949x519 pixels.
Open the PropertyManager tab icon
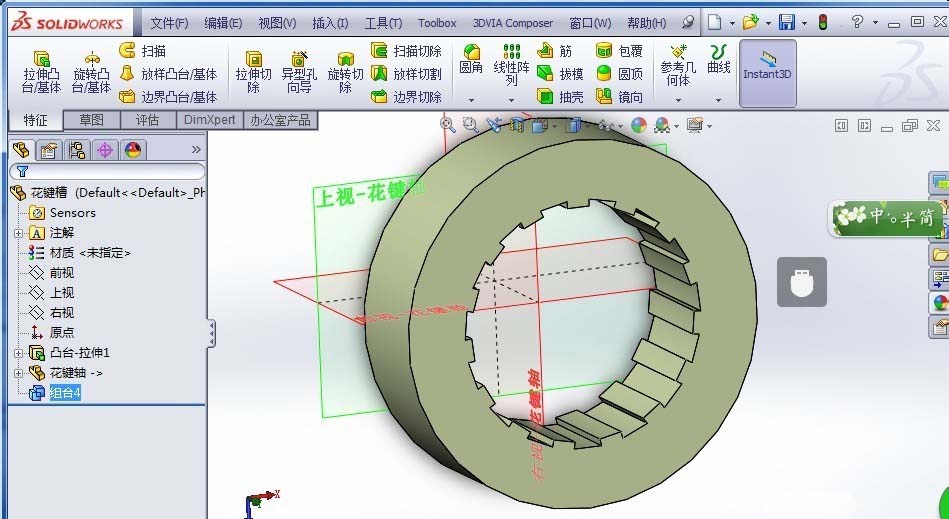coord(49,149)
